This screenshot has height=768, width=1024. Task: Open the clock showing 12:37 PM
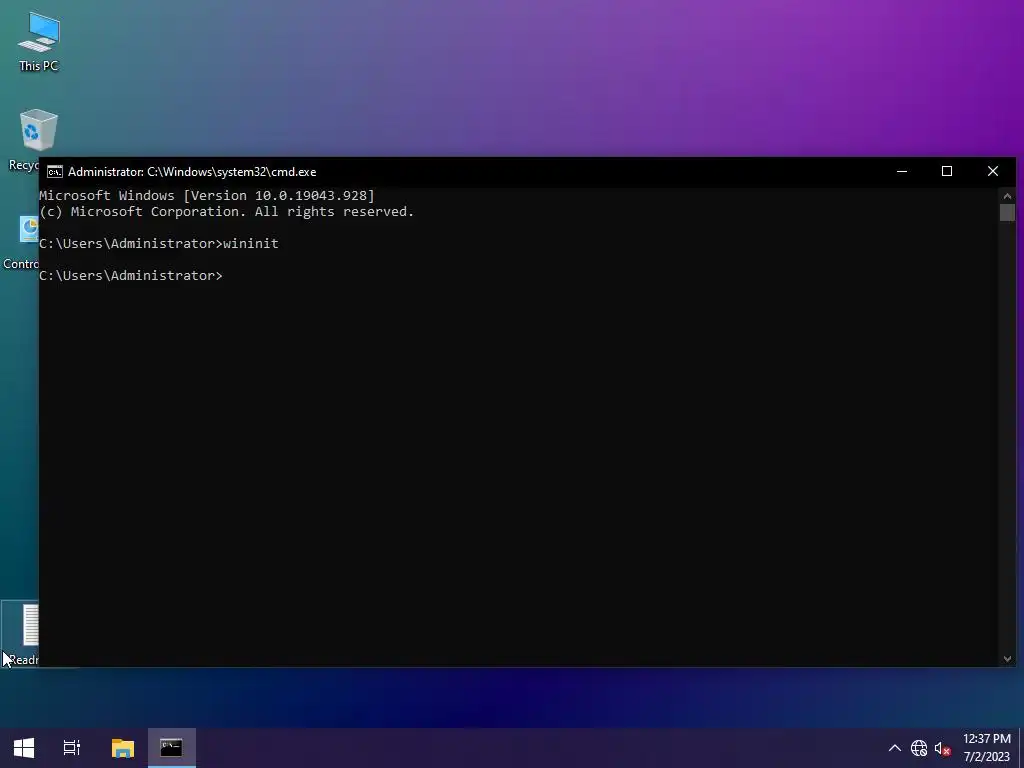click(x=987, y=748)
